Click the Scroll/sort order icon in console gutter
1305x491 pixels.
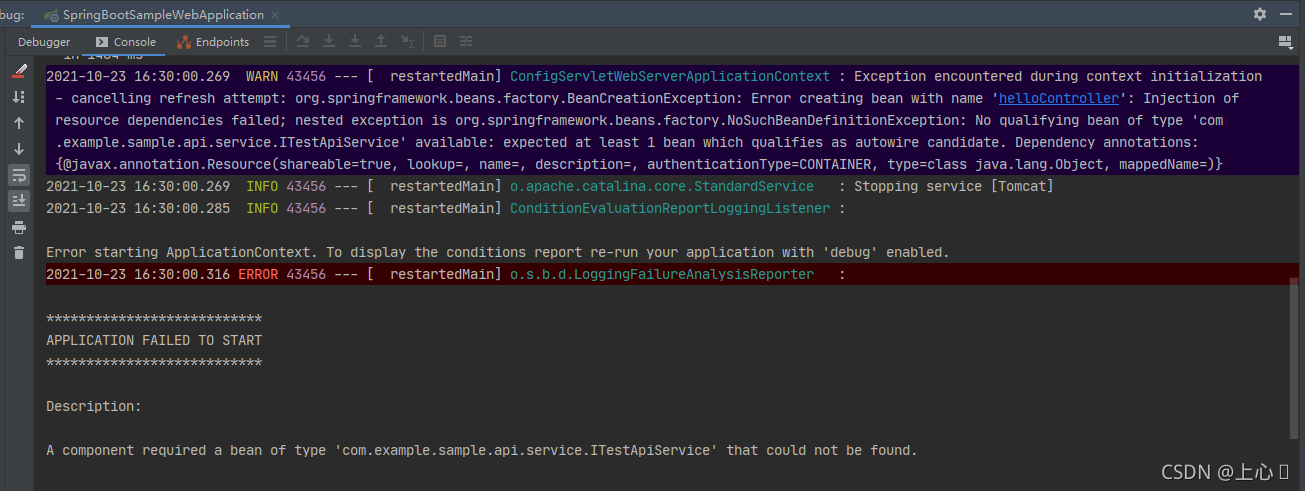pyautogui.click(x=19, y=97)
